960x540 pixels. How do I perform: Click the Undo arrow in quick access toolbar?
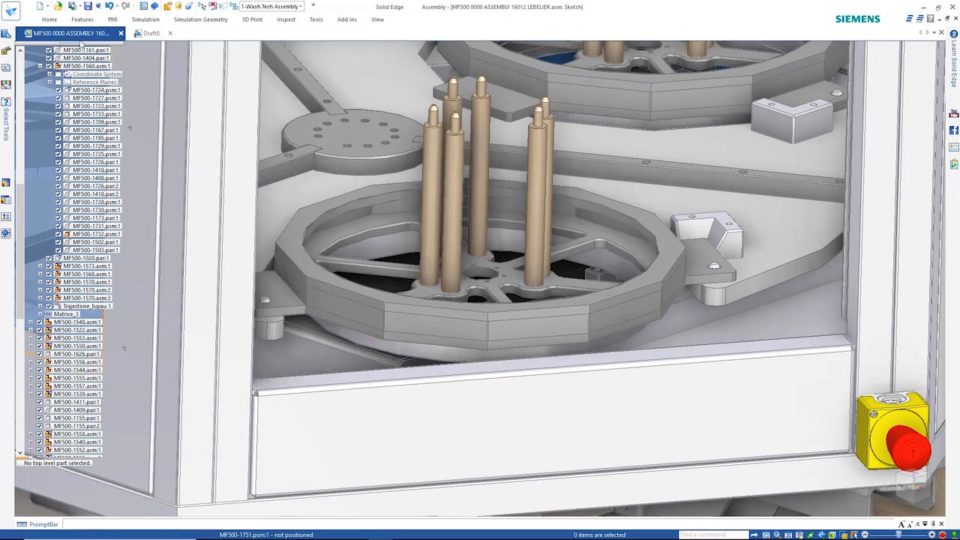(109, 6)
